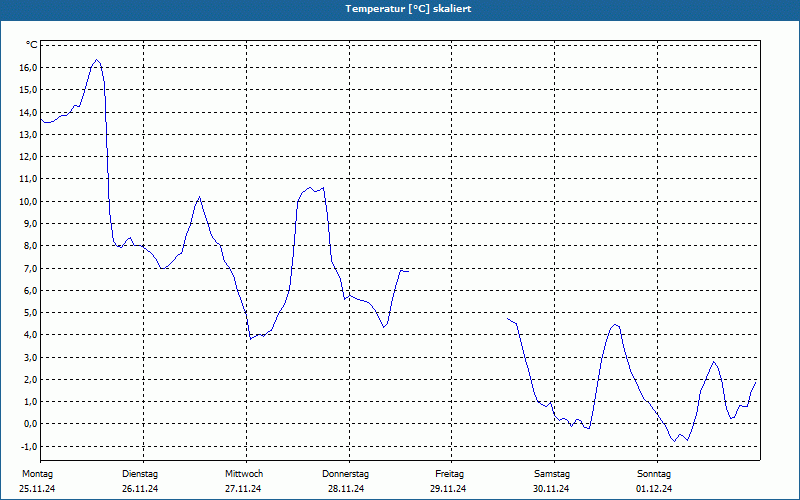The width and height of the screenshot is (800, 500).
Task: Click the Sunday curve minimum below 0°C
Action: point(674,441)
